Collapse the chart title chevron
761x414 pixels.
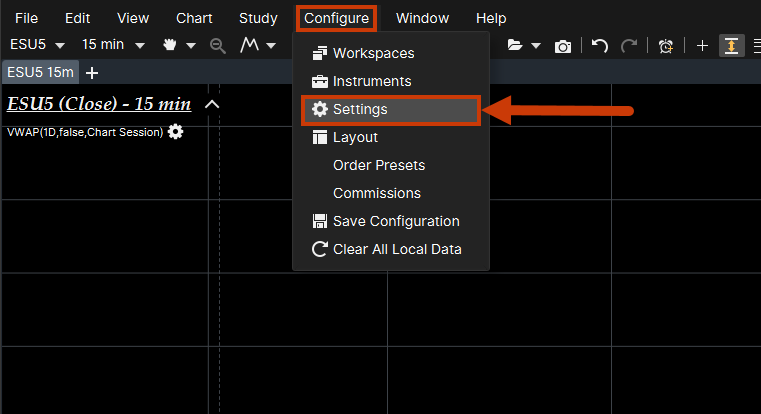211,104
